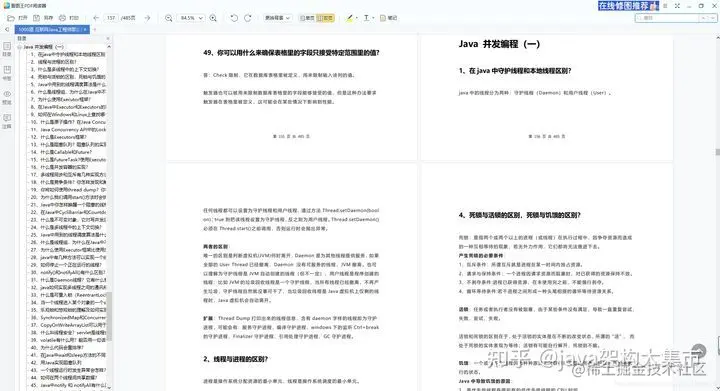Select the highlighter pen tool
The height and width of the screenshot is (391, 720).
point(349,18)
